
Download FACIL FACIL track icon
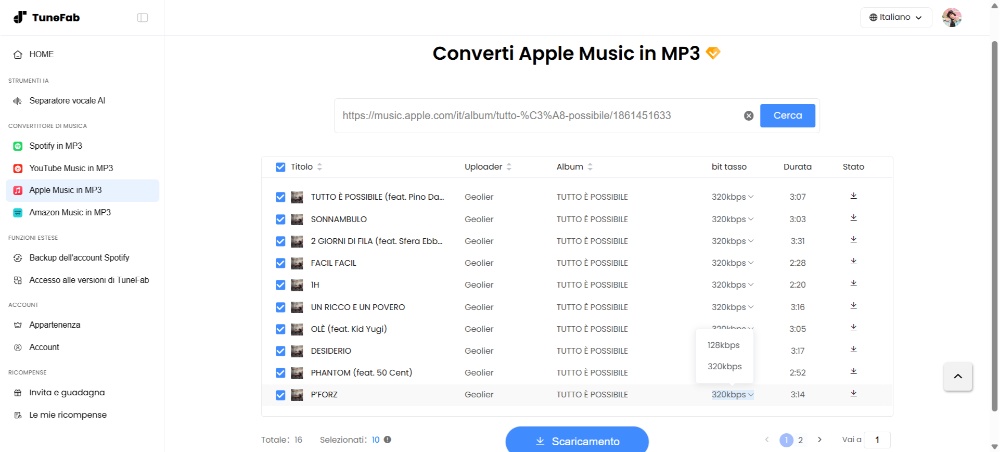pos(853,261)
